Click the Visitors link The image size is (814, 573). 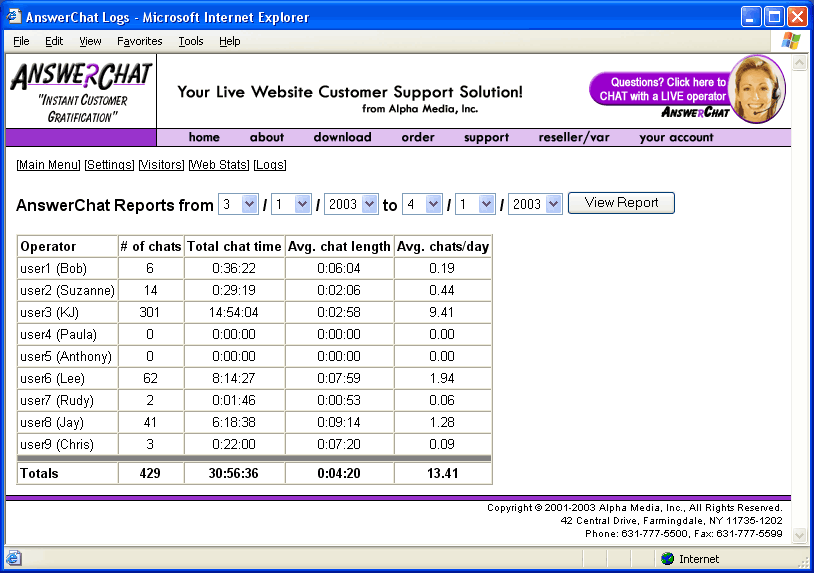pos(161,165)
